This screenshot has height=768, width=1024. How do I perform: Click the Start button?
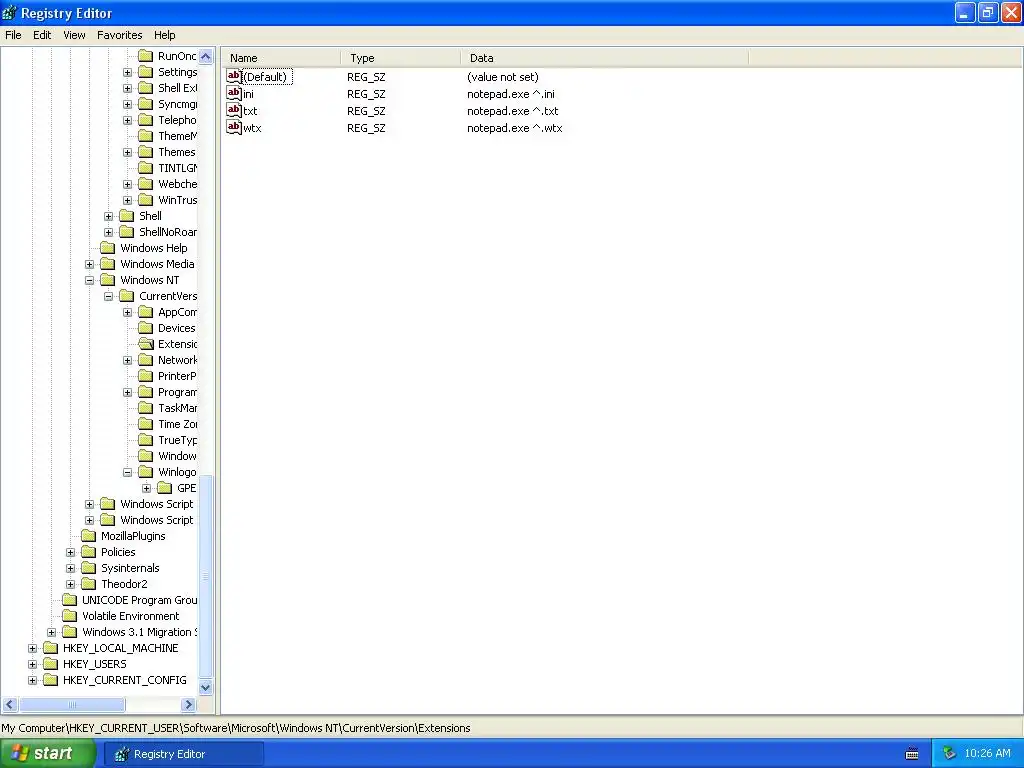(48, 754)
